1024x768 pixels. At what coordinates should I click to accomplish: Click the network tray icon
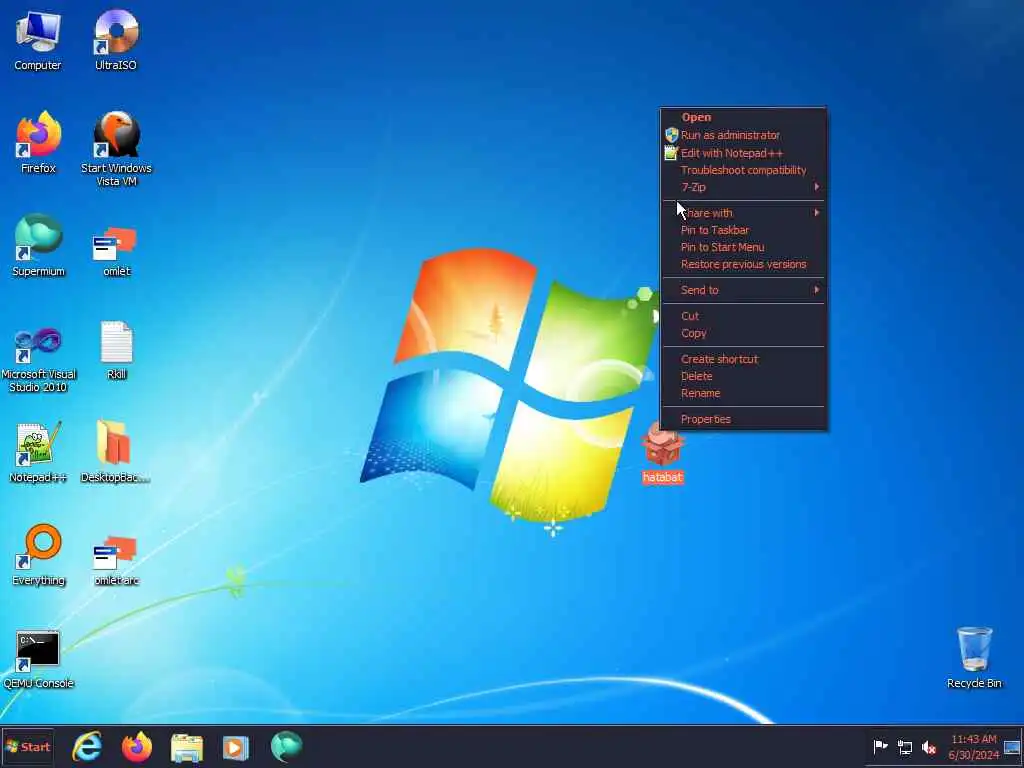[x=904, y=747]
